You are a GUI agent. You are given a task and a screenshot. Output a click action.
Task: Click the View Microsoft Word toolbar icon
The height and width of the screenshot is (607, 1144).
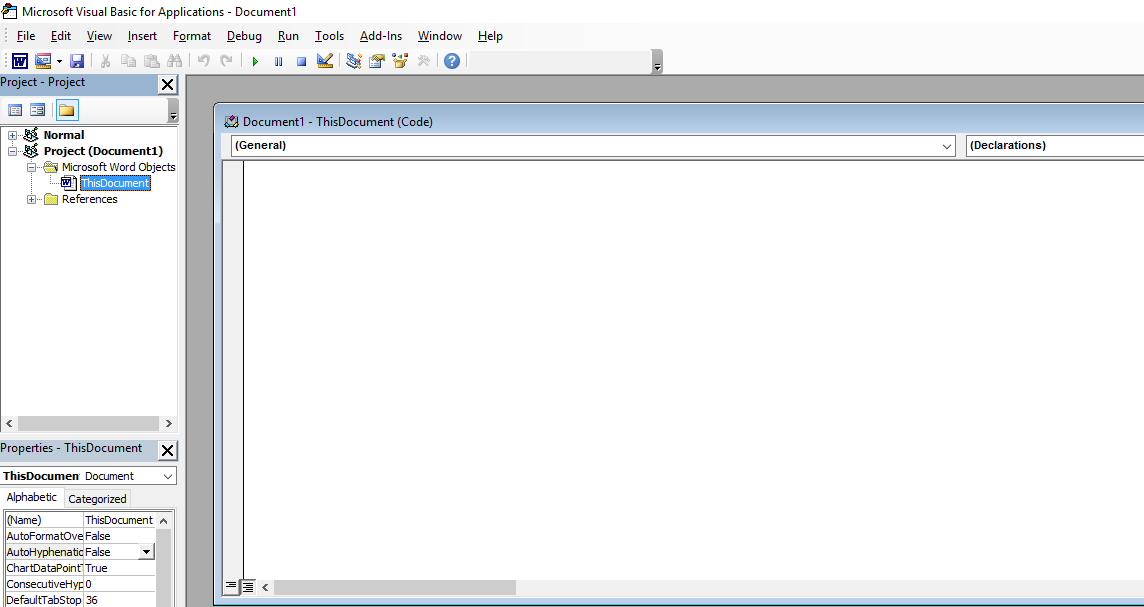click(x=20, y=61)
